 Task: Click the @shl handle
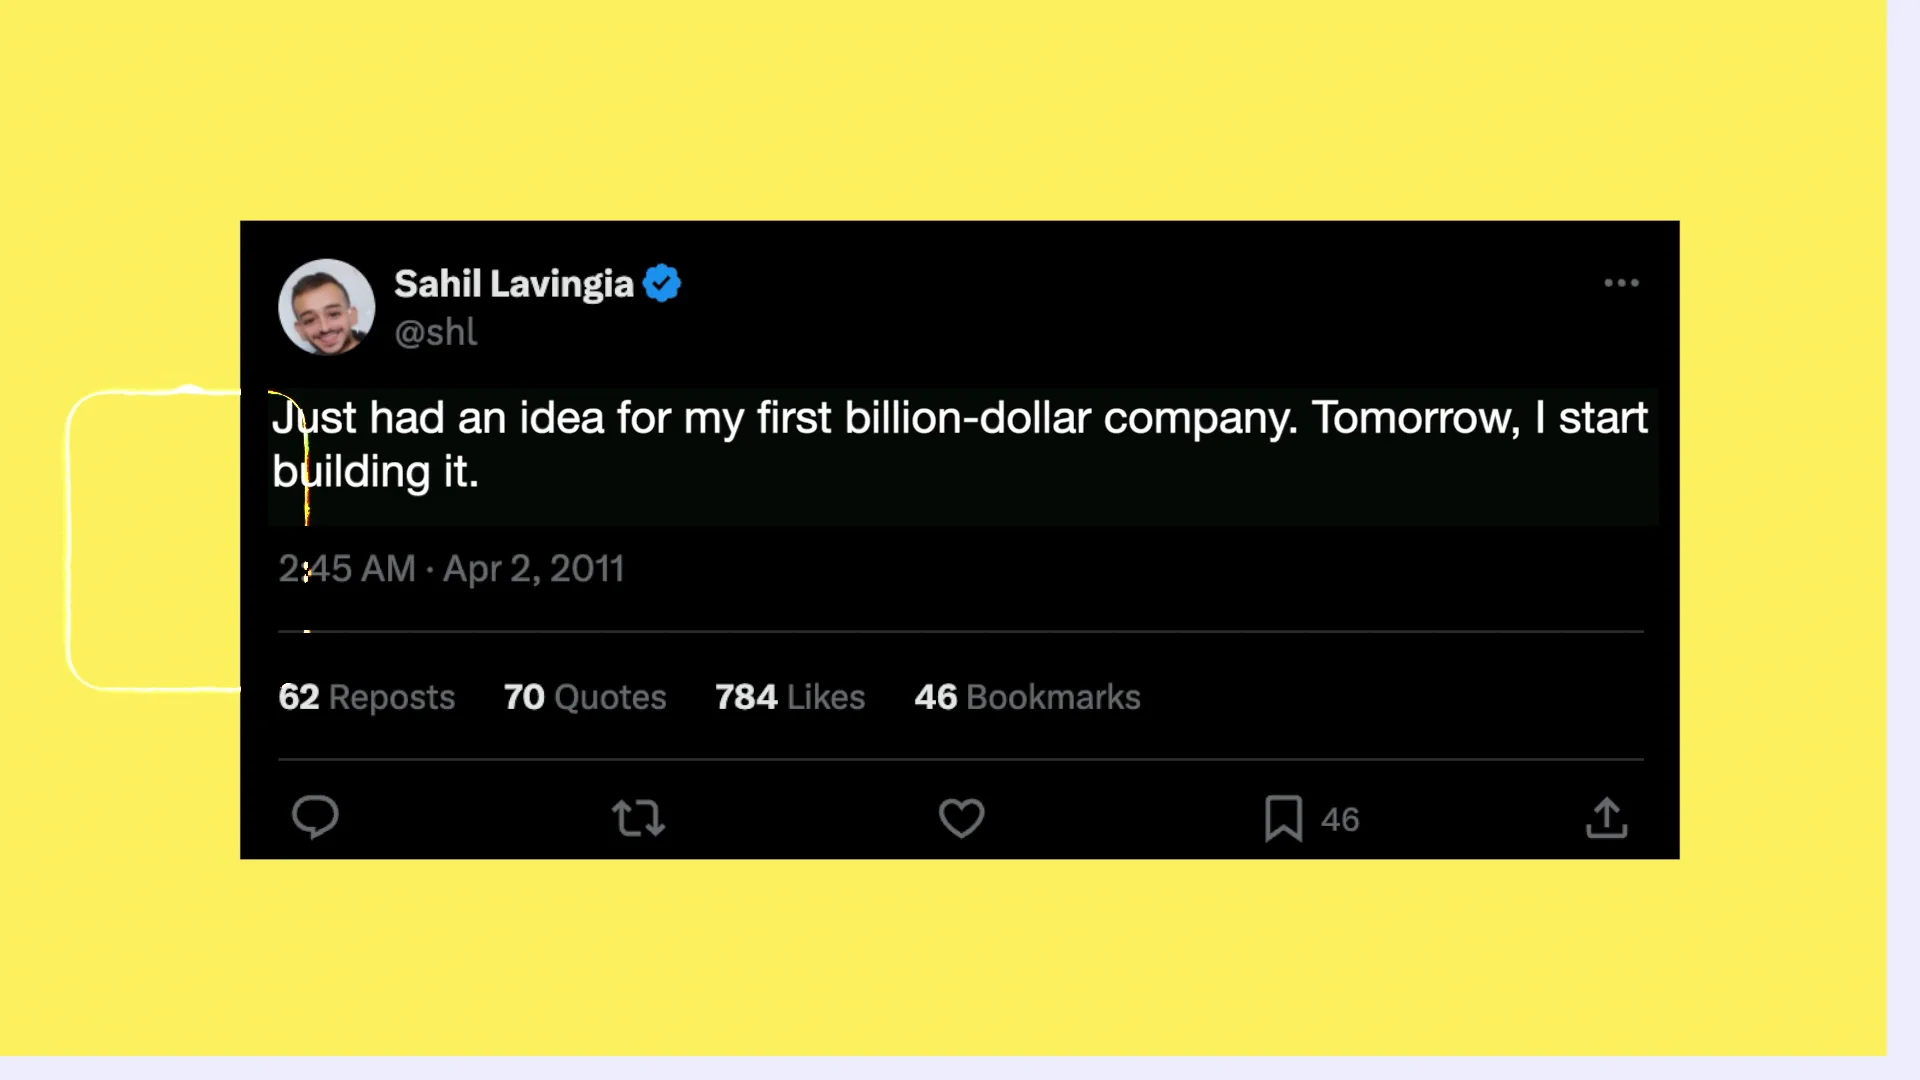coord(436,332)
